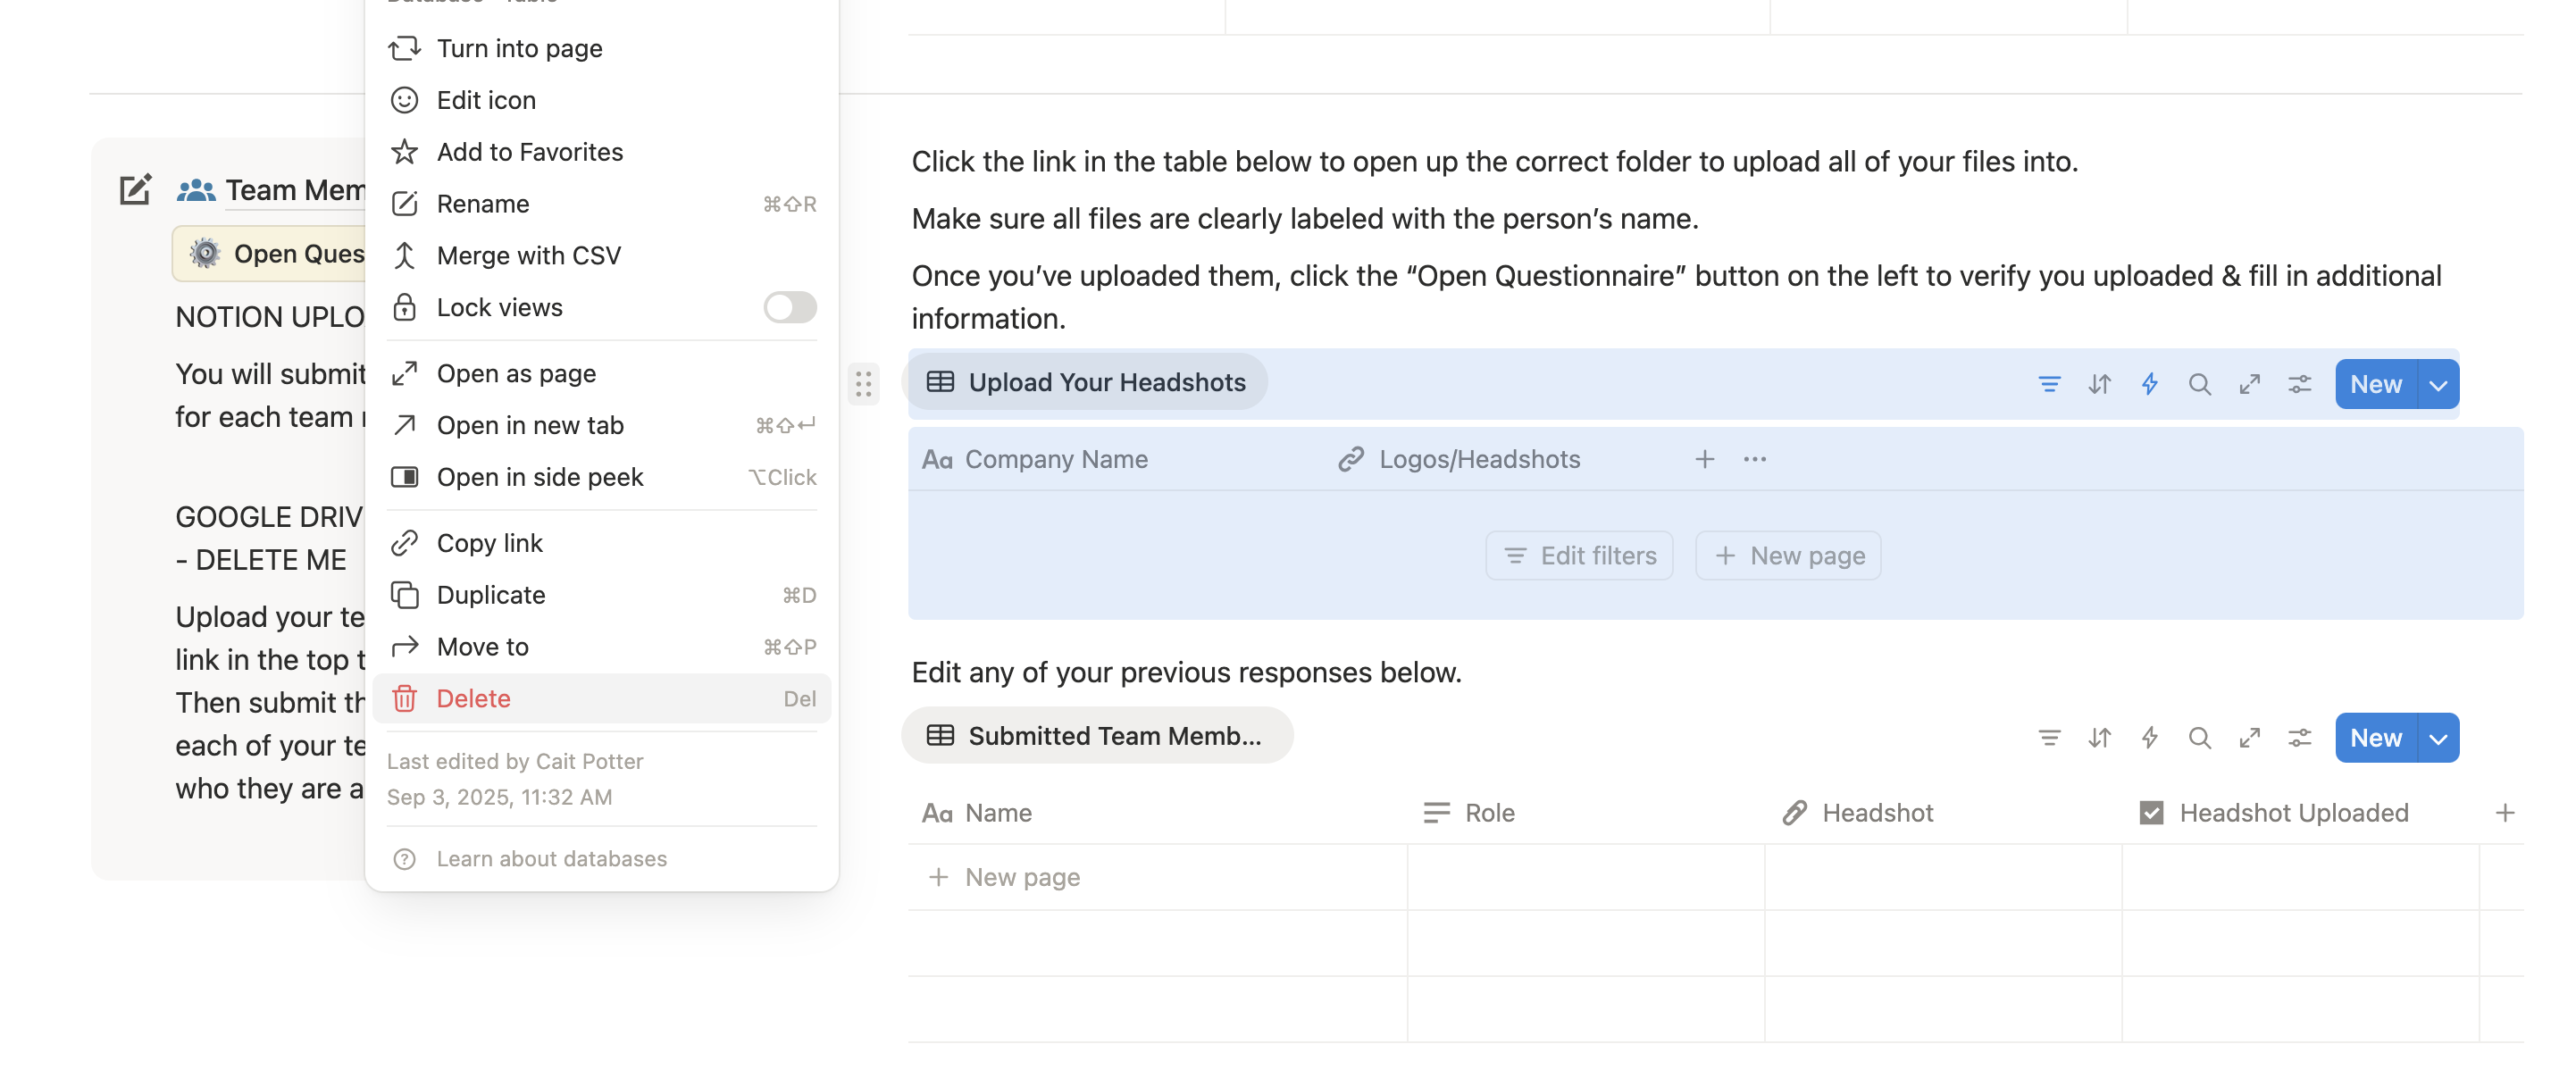This screenshot has height=1086, width=2576.
Task: Click Learn about databases link
Action: coord(551,859)
